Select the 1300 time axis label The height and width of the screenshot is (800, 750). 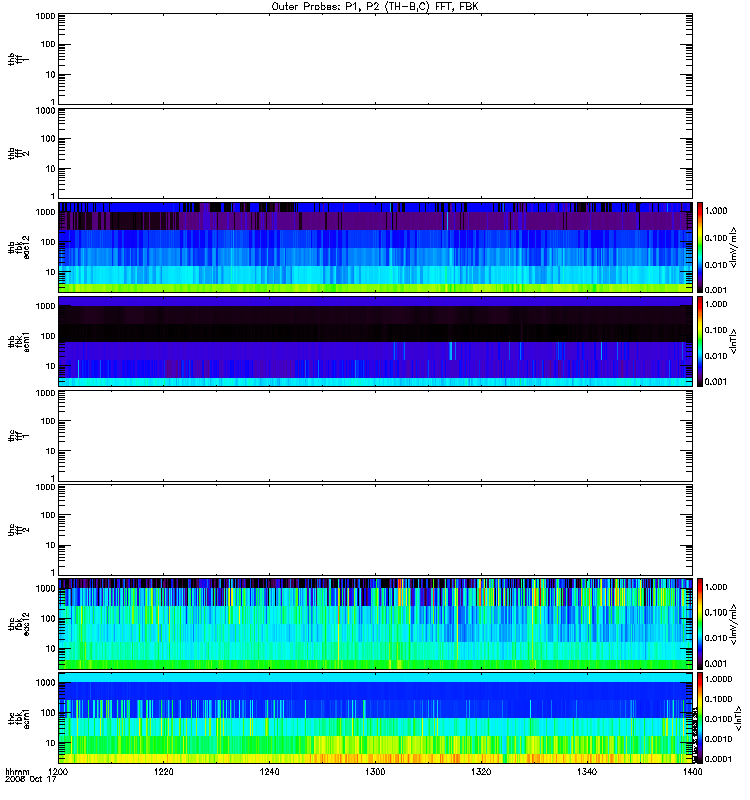pyautogui.click(x=375, y=771)
